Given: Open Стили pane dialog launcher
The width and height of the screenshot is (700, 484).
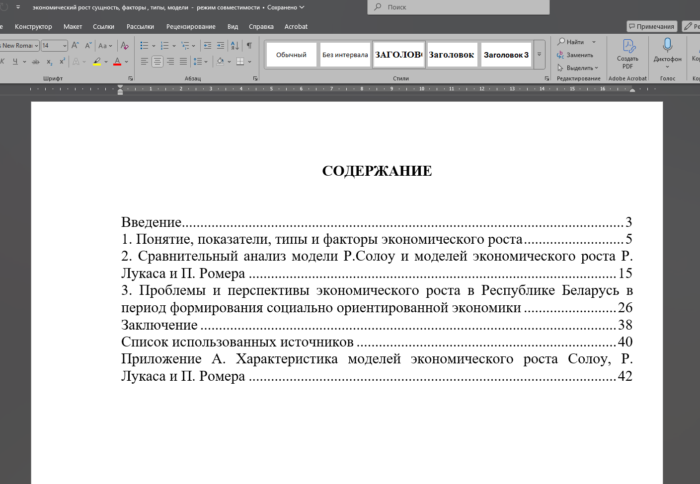Looking at the screenshot, I should pos(546,78).
